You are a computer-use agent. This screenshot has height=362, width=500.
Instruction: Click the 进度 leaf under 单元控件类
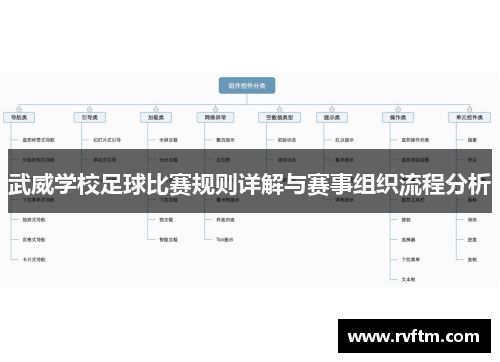click(x=472, y=240)
